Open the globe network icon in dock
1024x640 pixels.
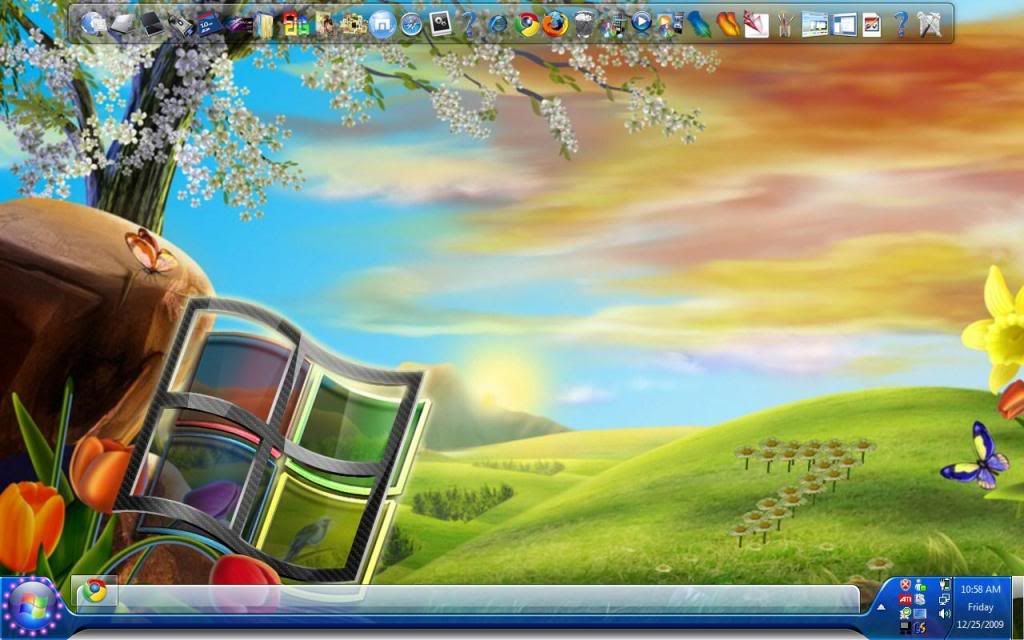pyautogui.click(x=93, y=24)
